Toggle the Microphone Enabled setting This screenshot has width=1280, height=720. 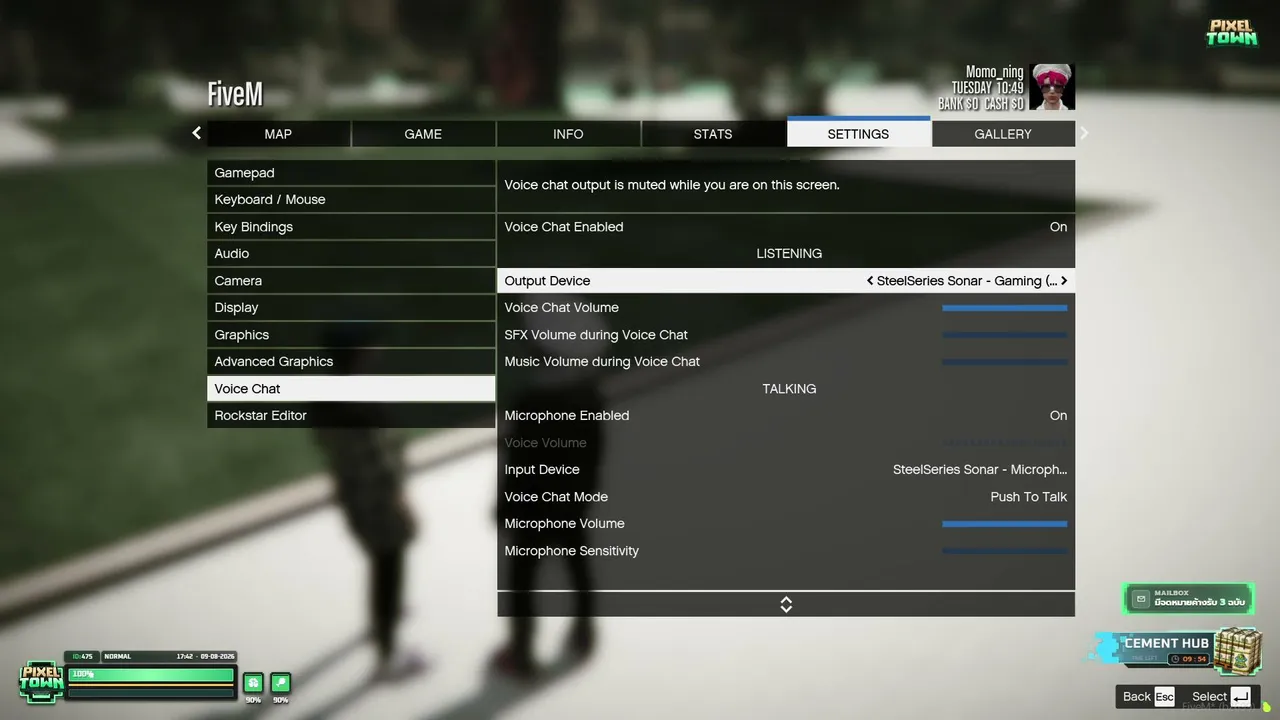coord(786,416)
